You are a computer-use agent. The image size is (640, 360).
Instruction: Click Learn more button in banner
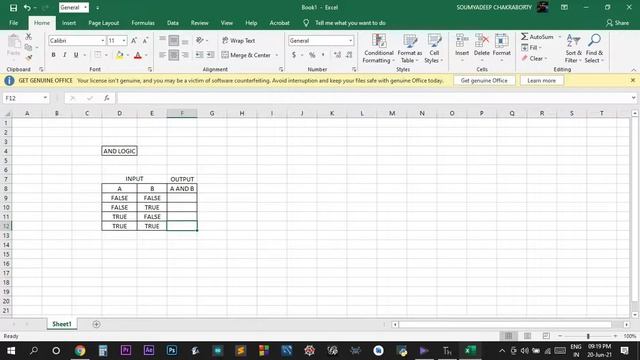542,80
